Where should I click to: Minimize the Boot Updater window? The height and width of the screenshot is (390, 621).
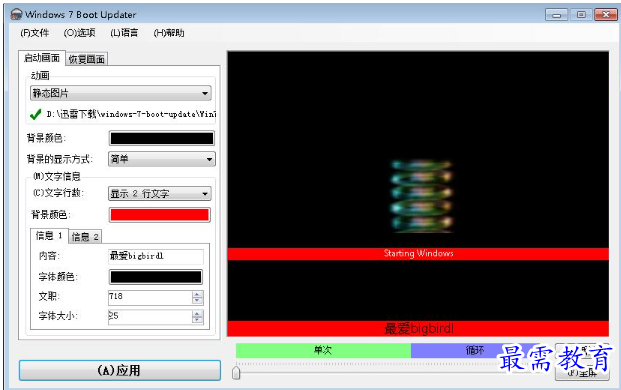tap(556, 15)
